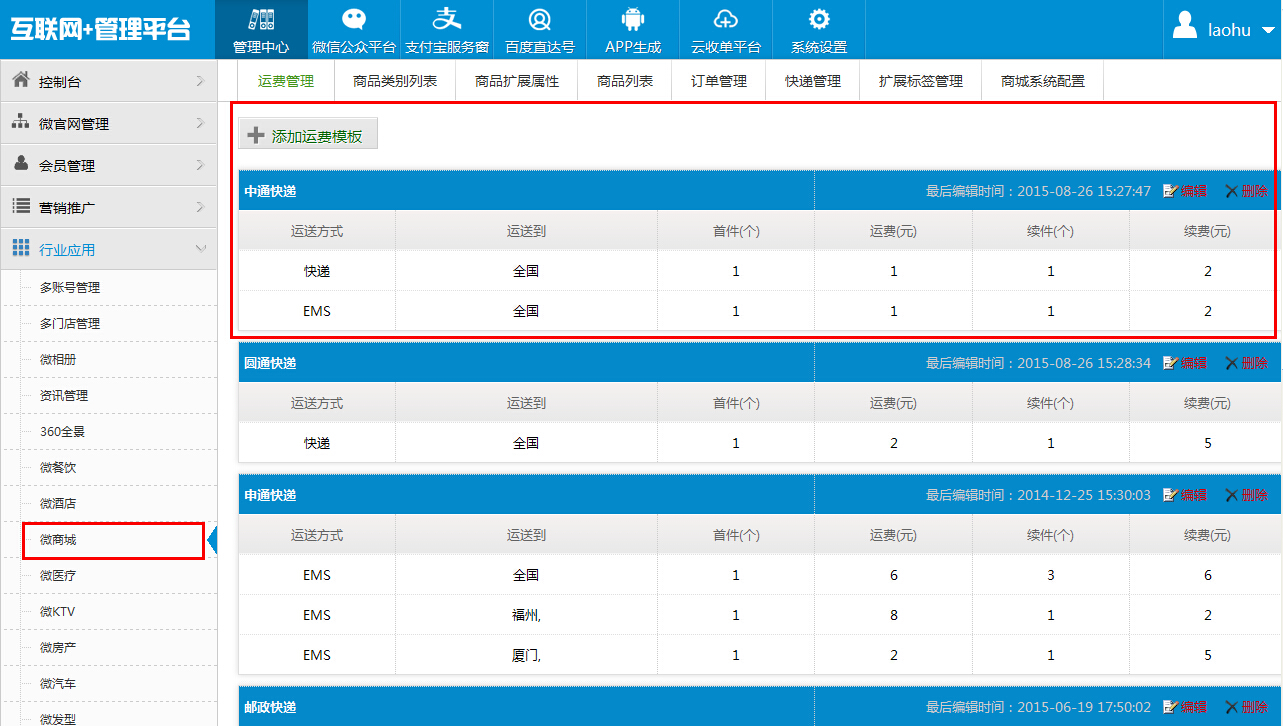Edit the 圆通快递 shipping template

point(1185,363)
